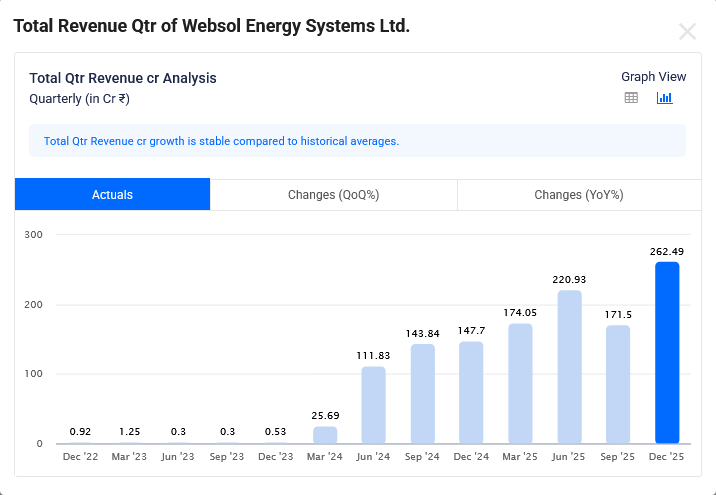
Task: Select the 25.69 value label
Action: 326,416
